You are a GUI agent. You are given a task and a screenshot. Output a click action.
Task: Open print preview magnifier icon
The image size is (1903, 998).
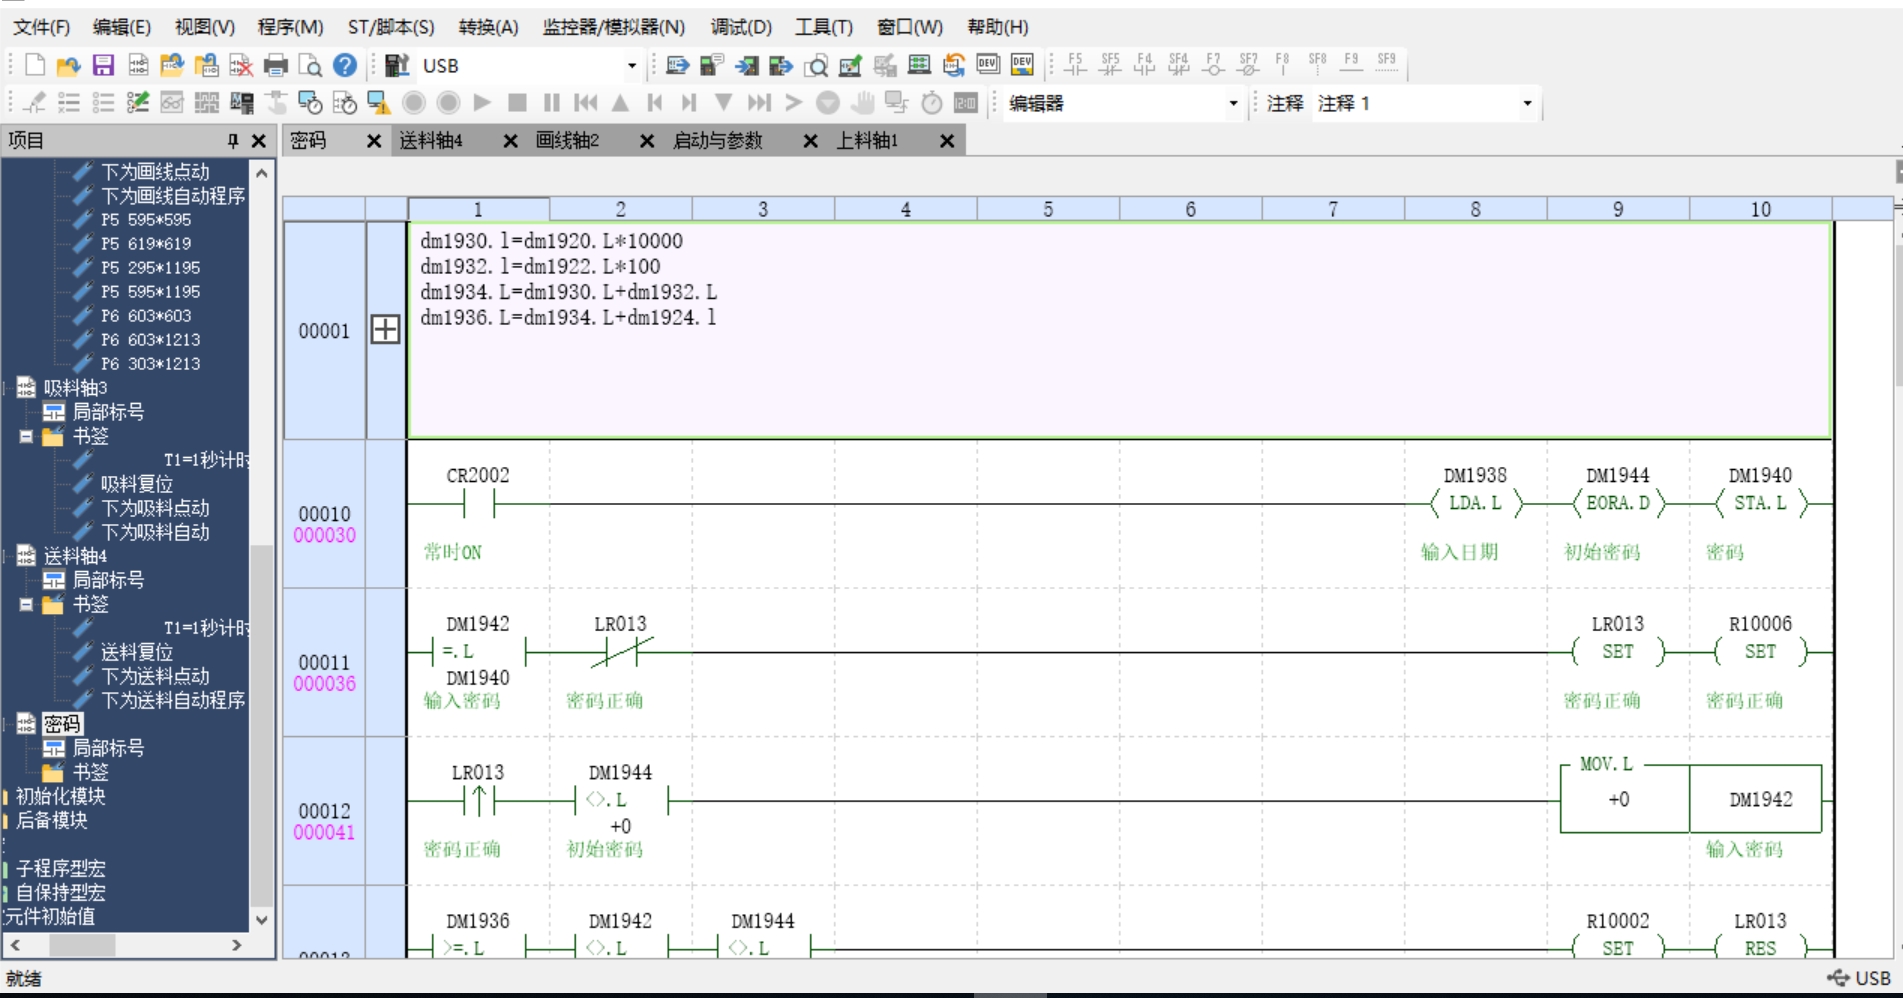(x=311, y=66)
